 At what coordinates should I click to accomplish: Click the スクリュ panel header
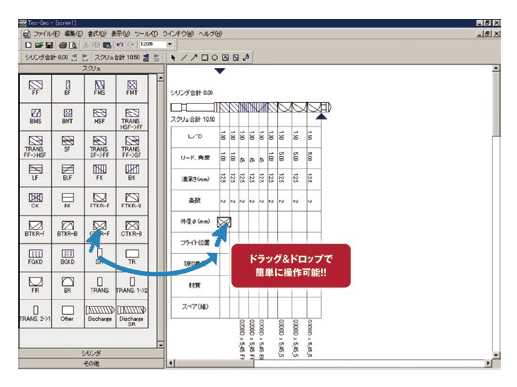[x=91, y=68]
